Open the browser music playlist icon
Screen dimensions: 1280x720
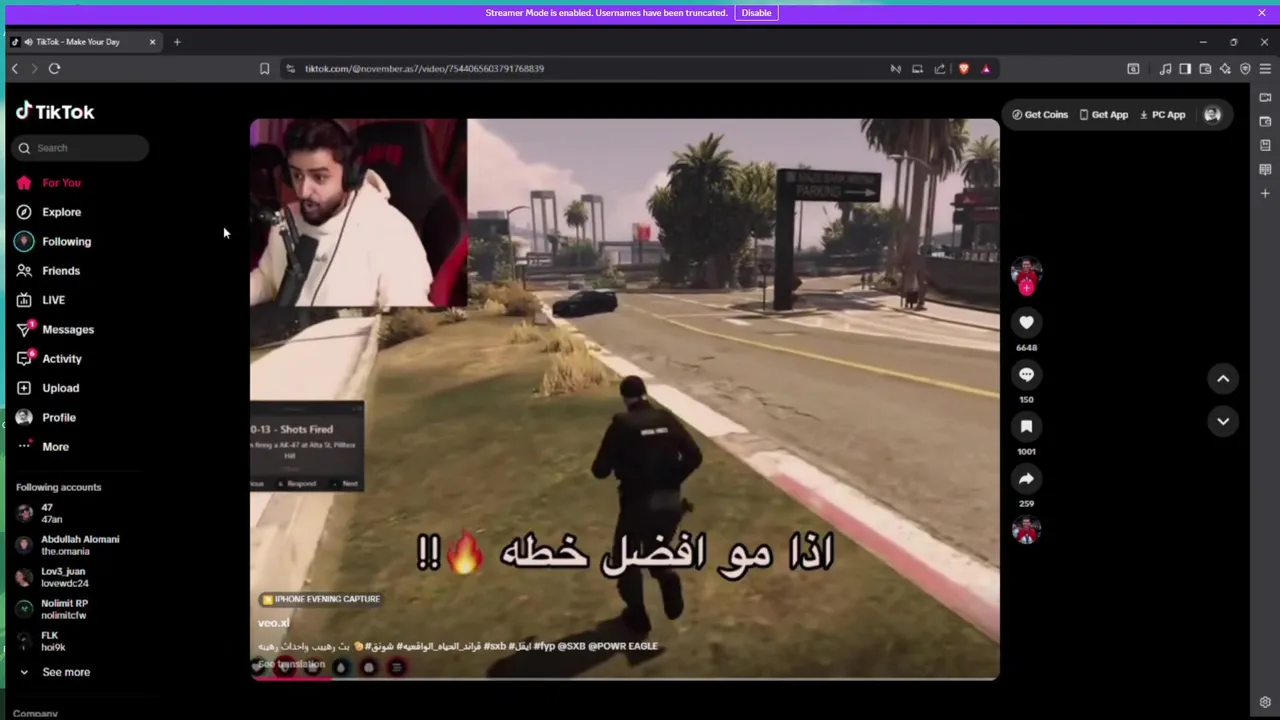[1165, 69]
